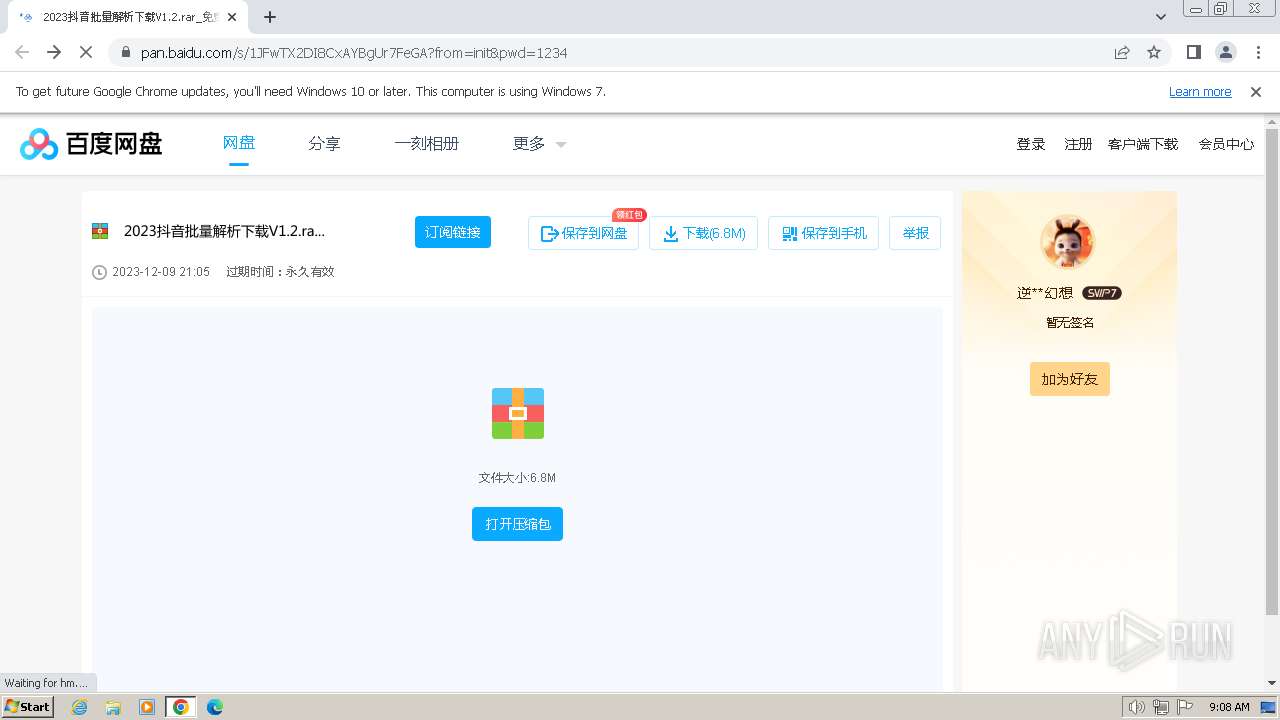
Task: Expand the 更多 dropdown menu
Action: pyautogui.click(x=540, y=144)
